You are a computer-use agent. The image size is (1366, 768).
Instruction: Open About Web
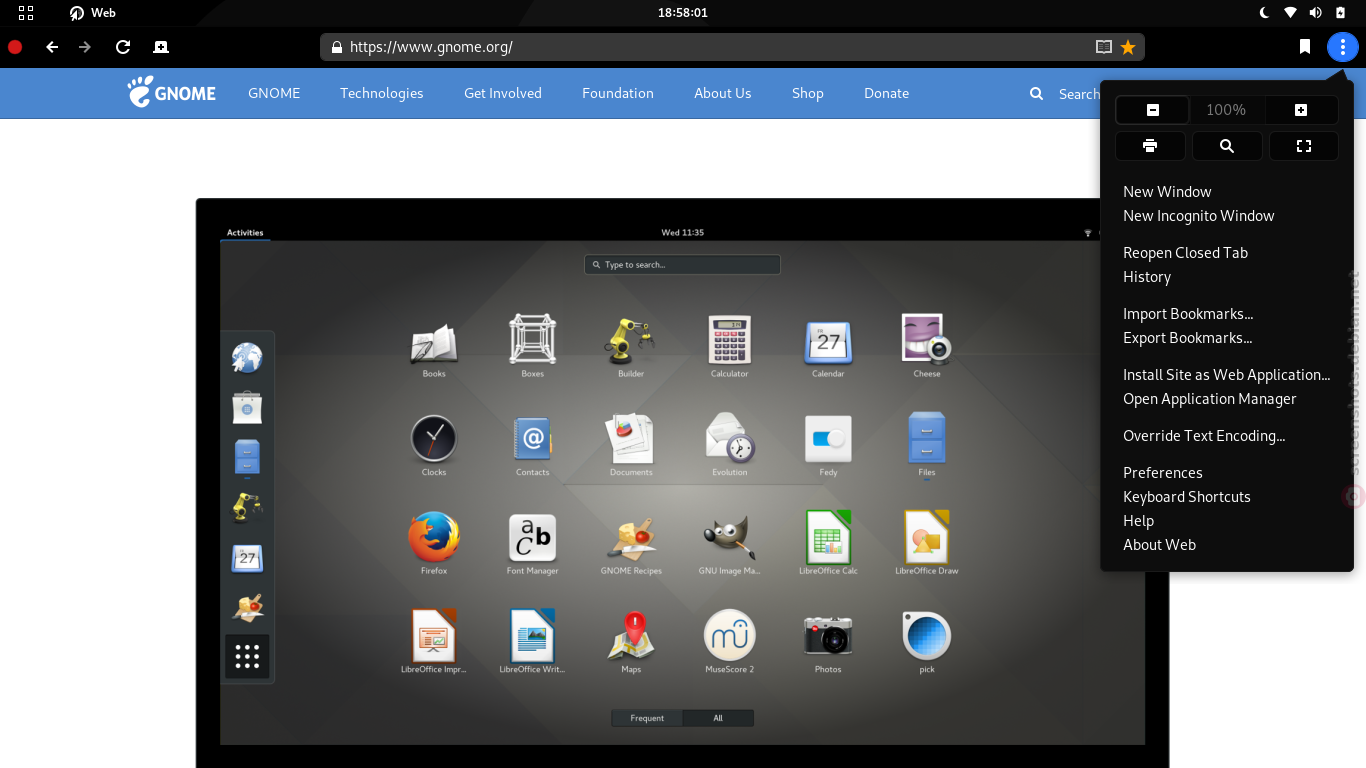tap(1159, 545)
